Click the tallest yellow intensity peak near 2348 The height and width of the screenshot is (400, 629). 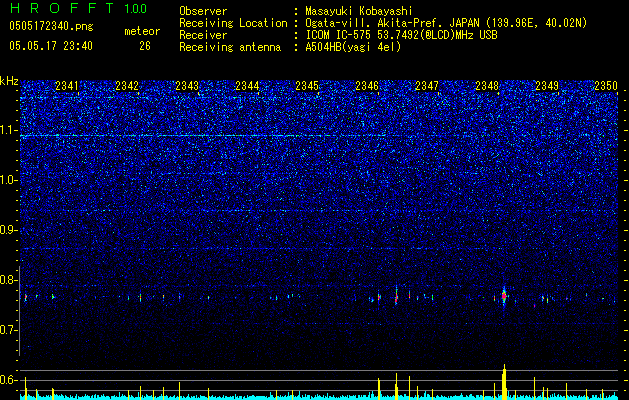click(x=504, y=380)
